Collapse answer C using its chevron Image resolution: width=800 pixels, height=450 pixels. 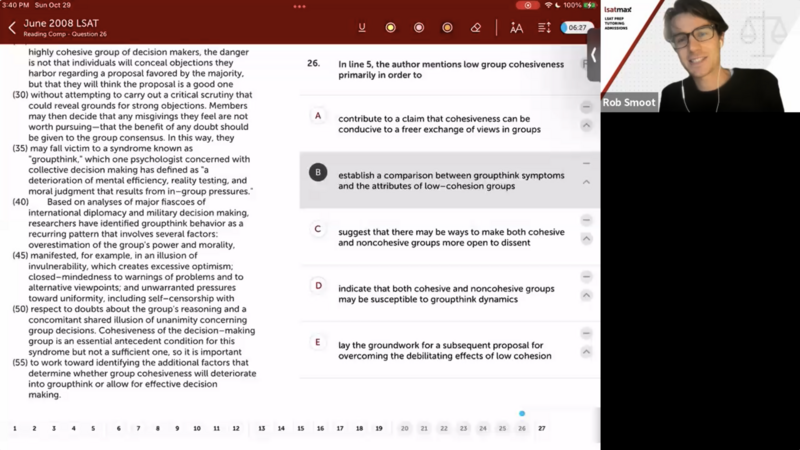click(x=586, y=239)
